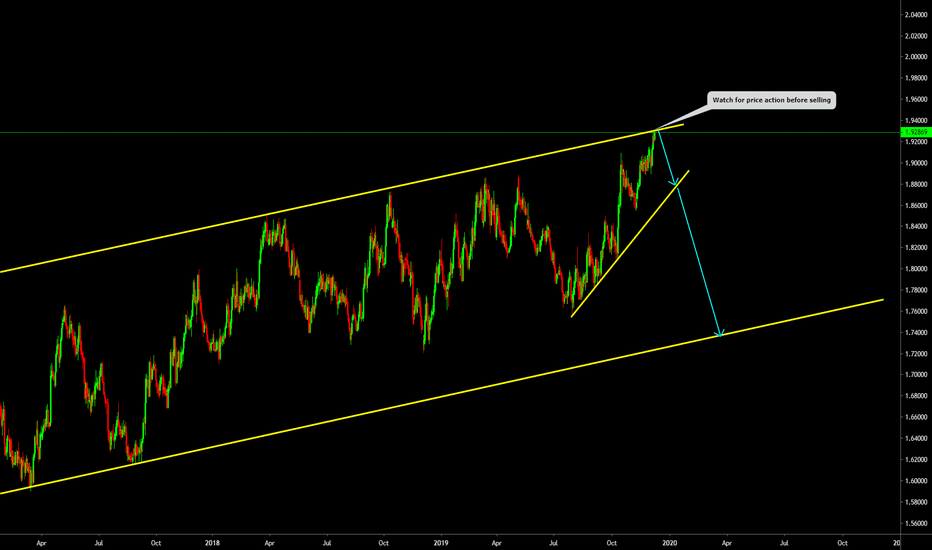Click the 1.74000 price axis label
932x550 pixels.
click(x=916, y=333)
